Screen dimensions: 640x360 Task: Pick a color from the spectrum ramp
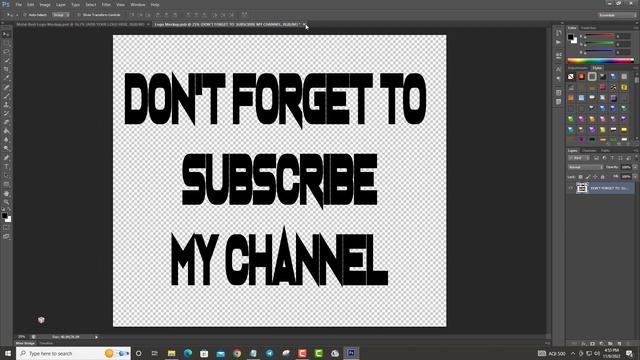coord(600,60)
